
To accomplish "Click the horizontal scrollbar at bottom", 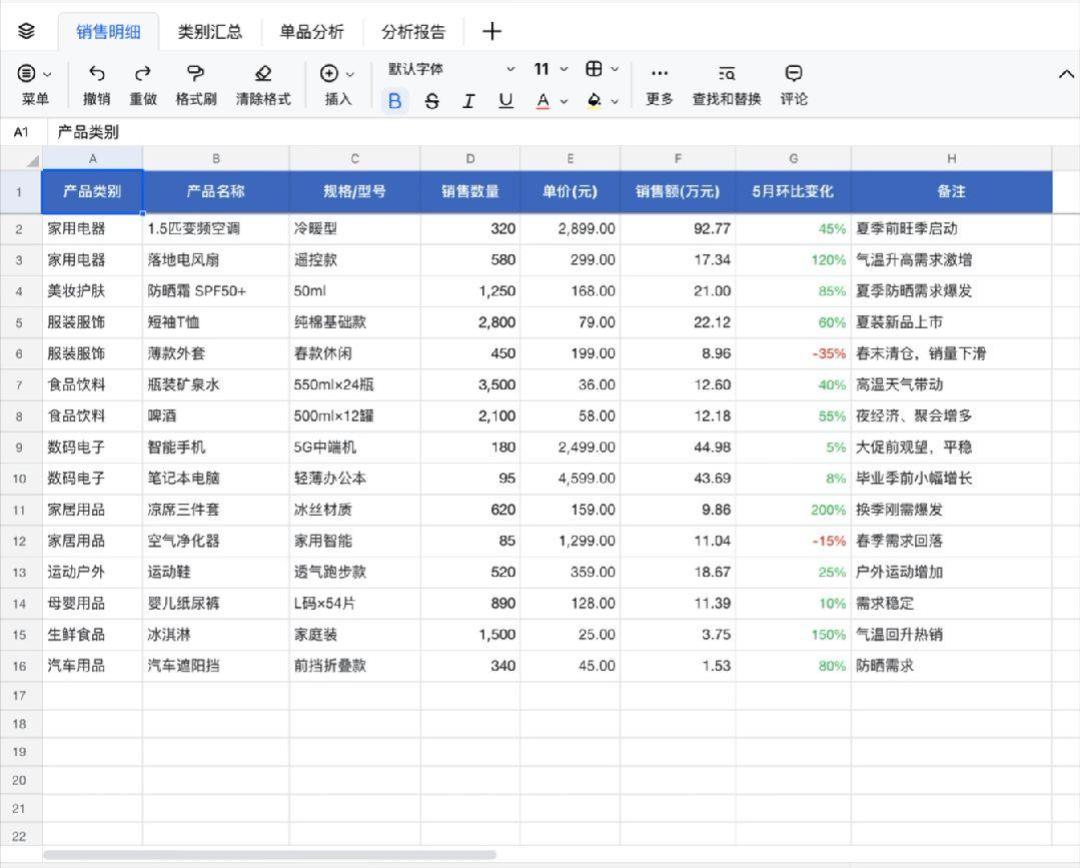I will pos(269,855).
